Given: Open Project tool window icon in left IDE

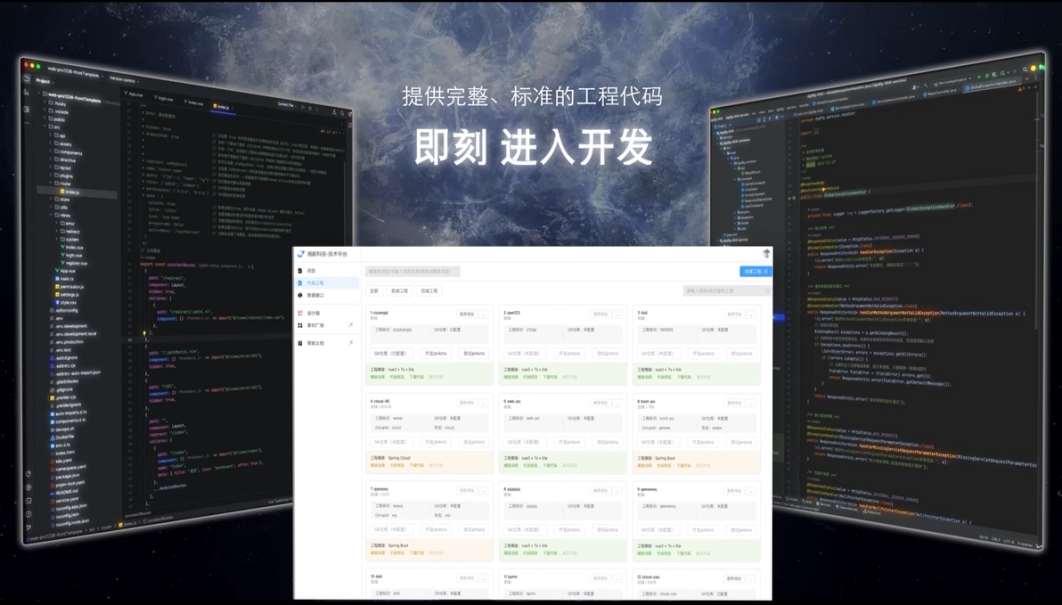Looking at the screenshot, I should (x=27, y=79).
